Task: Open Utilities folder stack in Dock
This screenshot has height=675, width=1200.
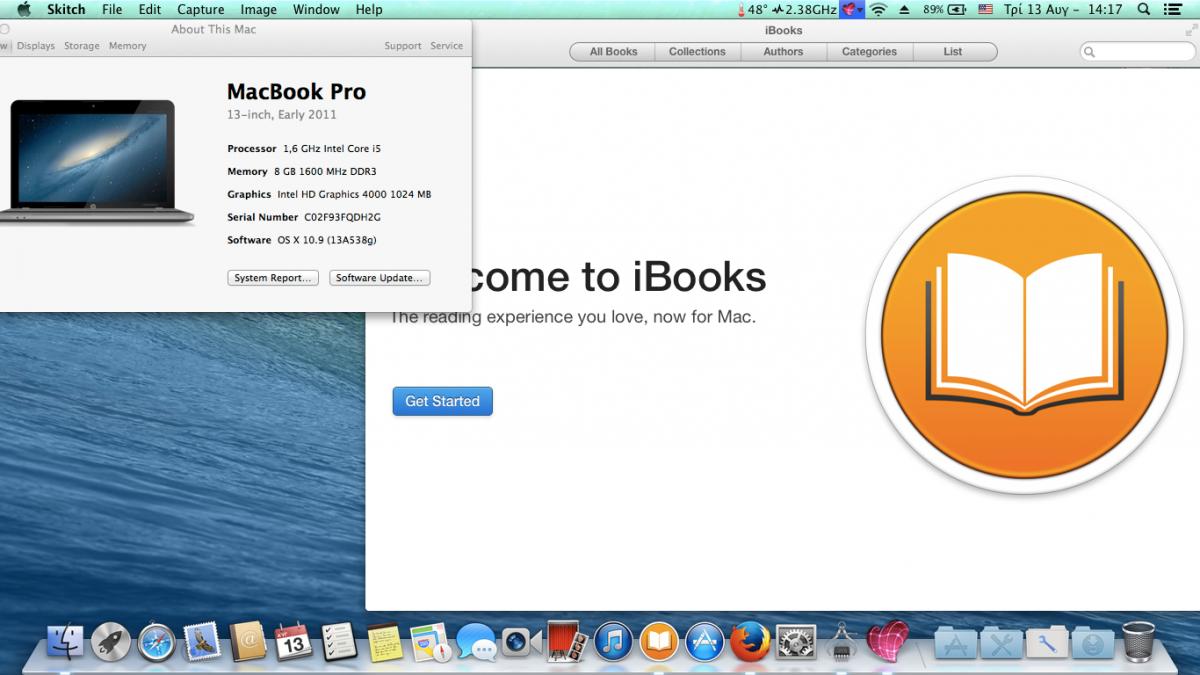Action: point(1001,642)
